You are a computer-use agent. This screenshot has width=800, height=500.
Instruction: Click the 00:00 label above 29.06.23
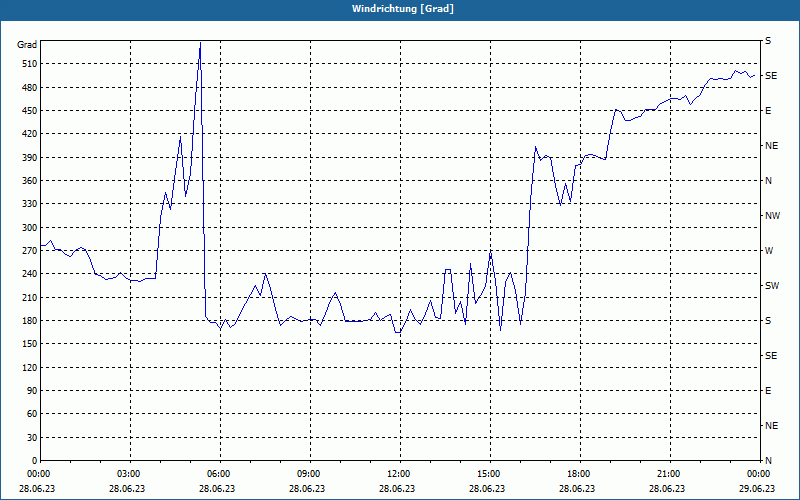(x=760, y=474)
